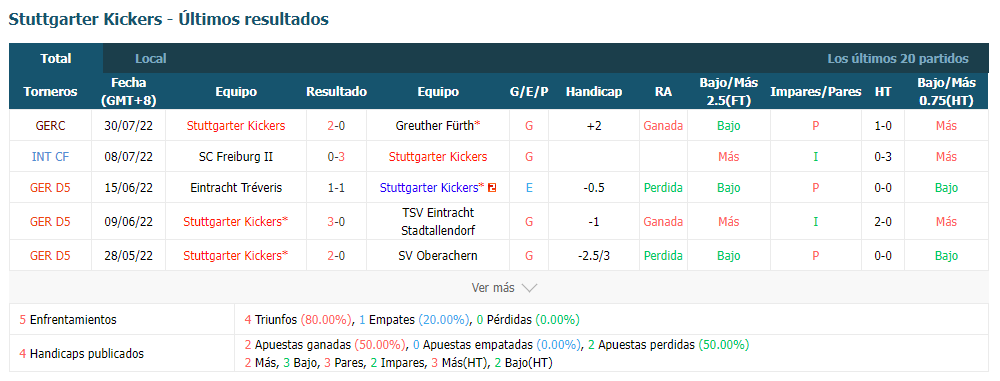The width and height of the screenshot is (1000, 381).
Task: Open the 1-1 result versus Eintracht Tréveris
Action: (x=337, y=188)
